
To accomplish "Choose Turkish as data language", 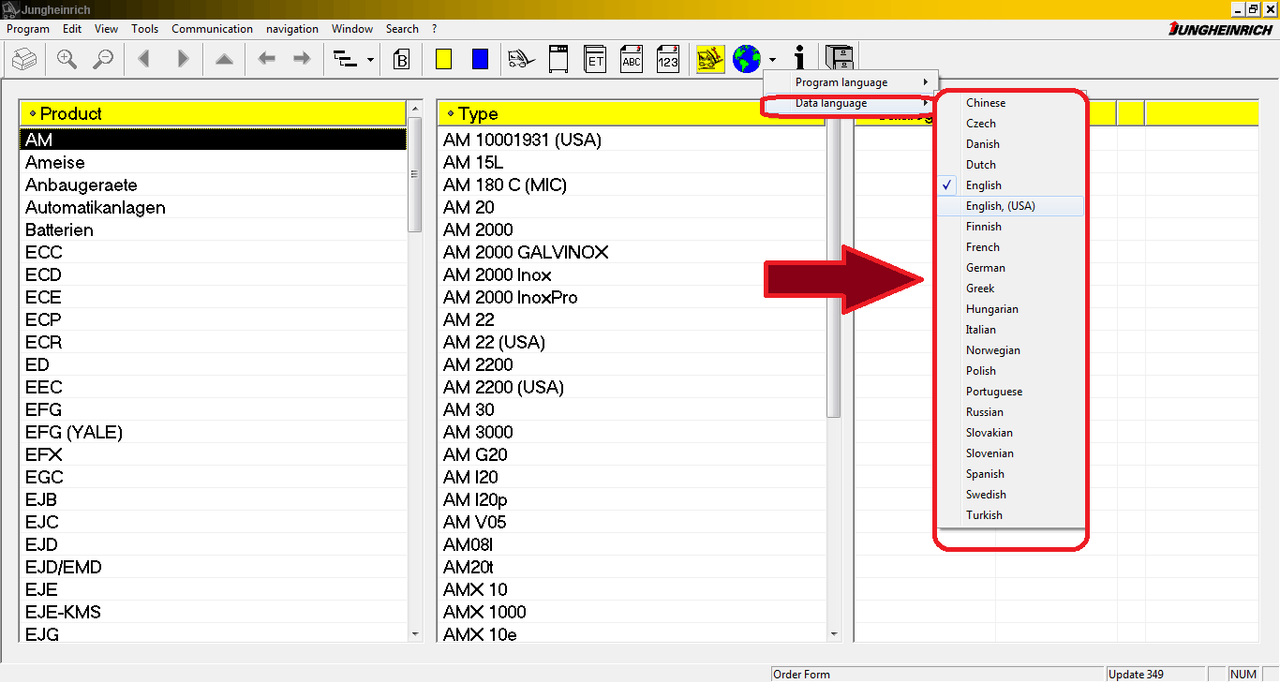I will [x=1010, y=515].
